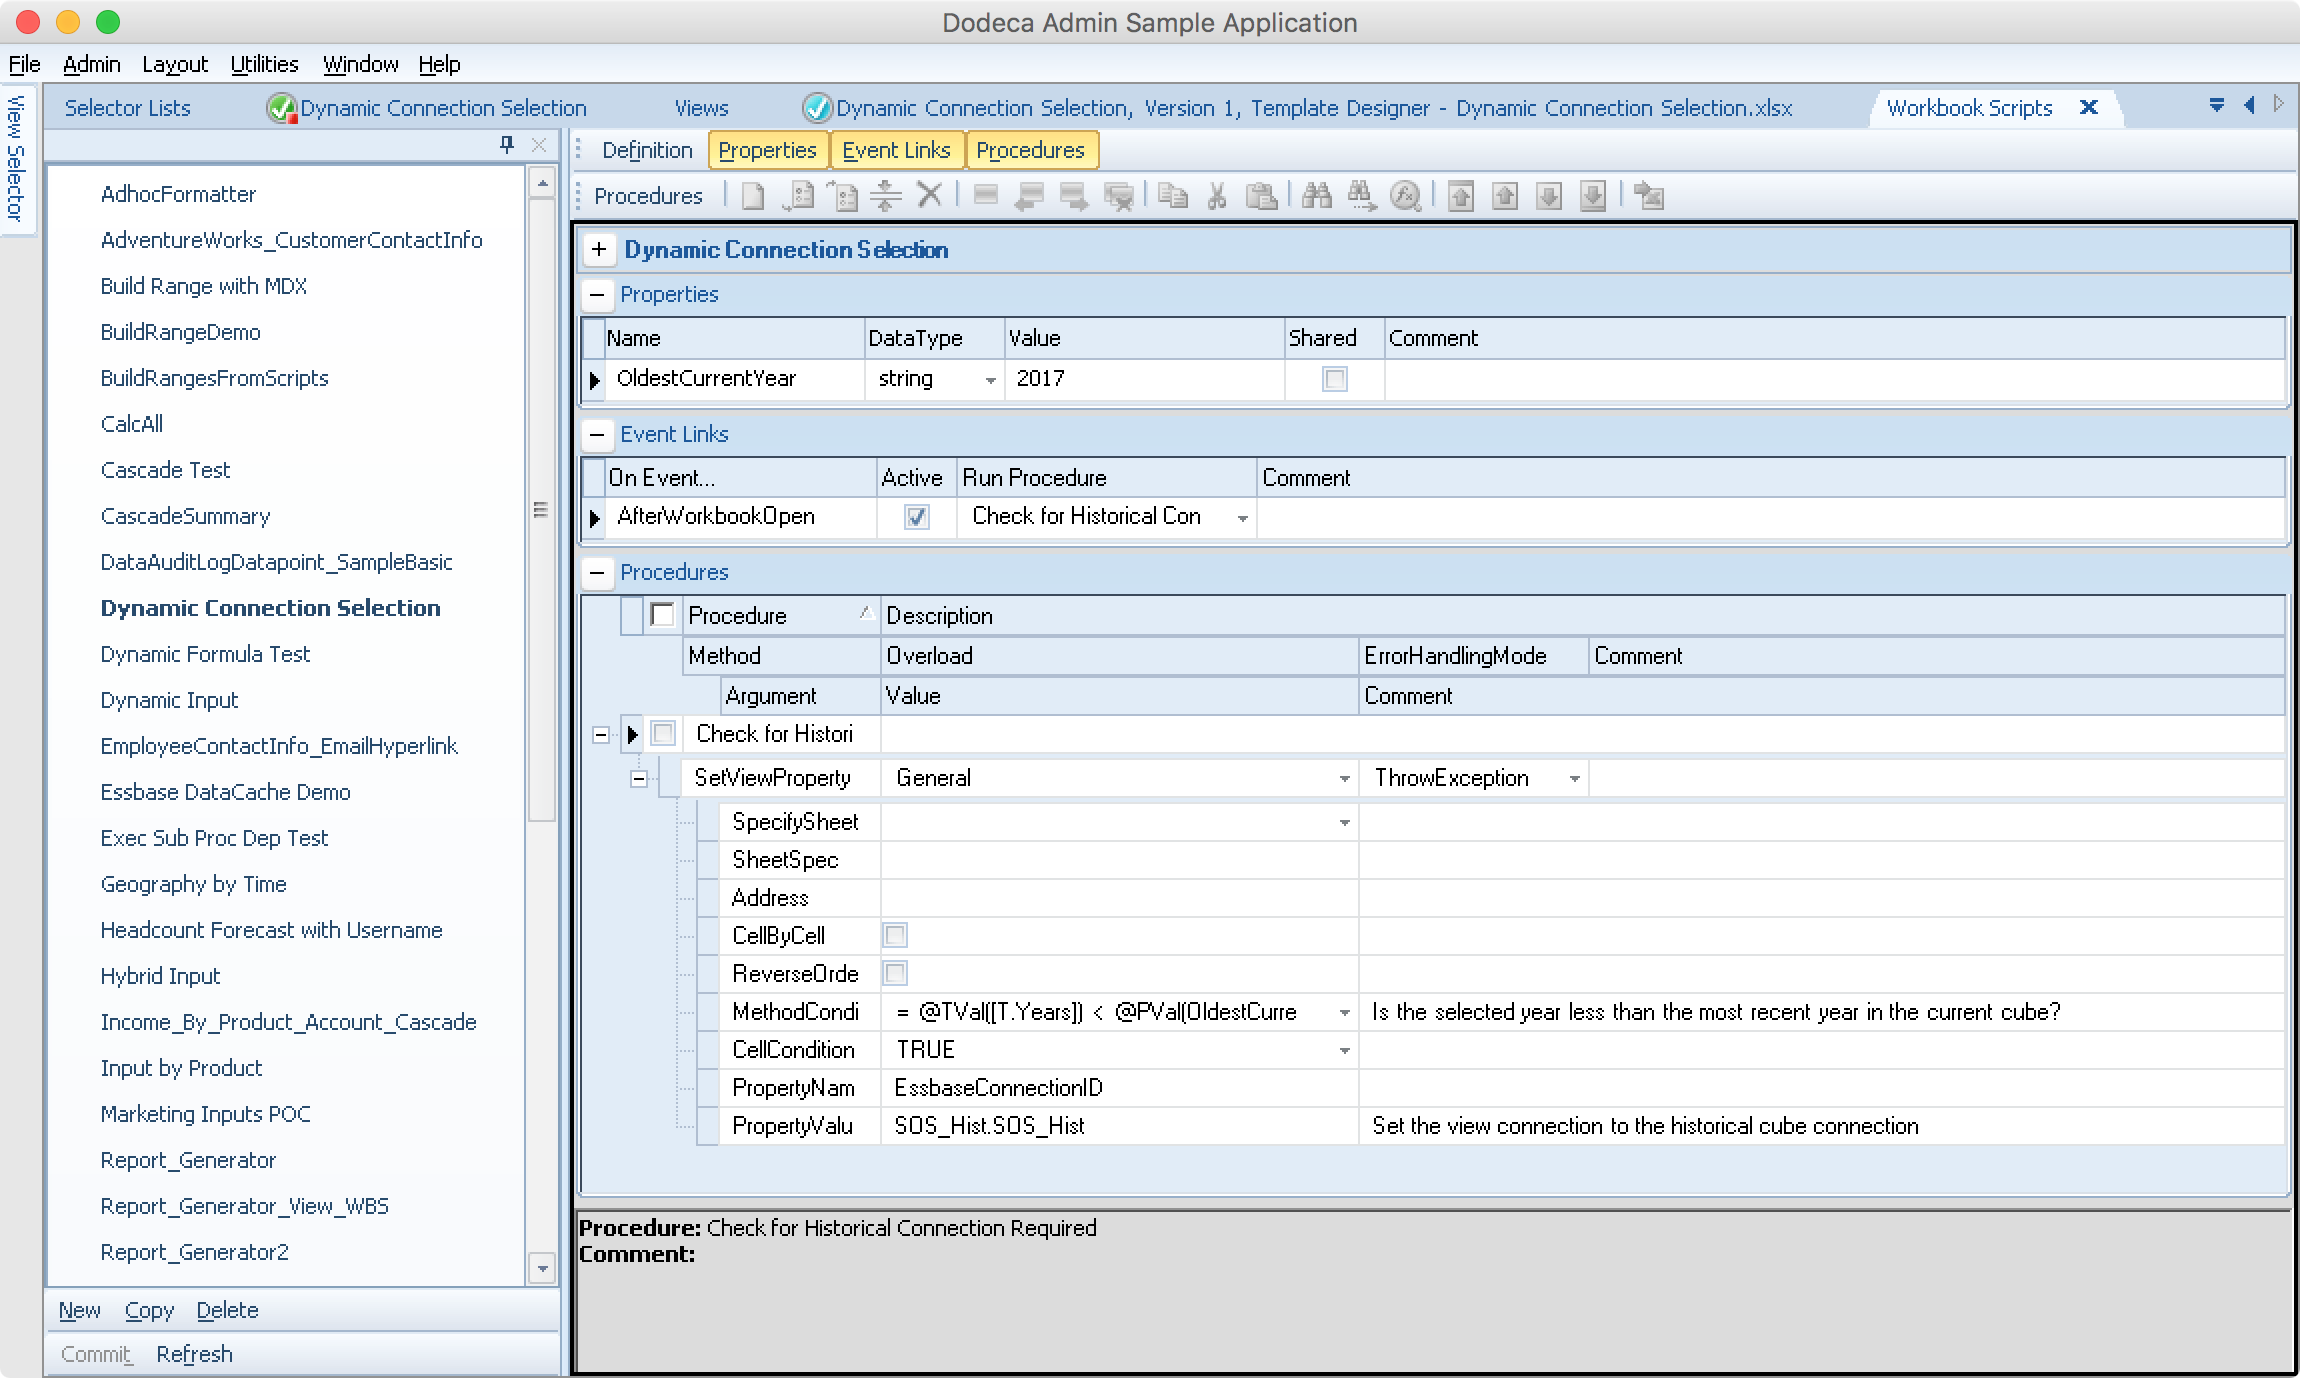The image size is (2300, 1378).
Task: Click the function search magnifier icon
Action: 1405,196
